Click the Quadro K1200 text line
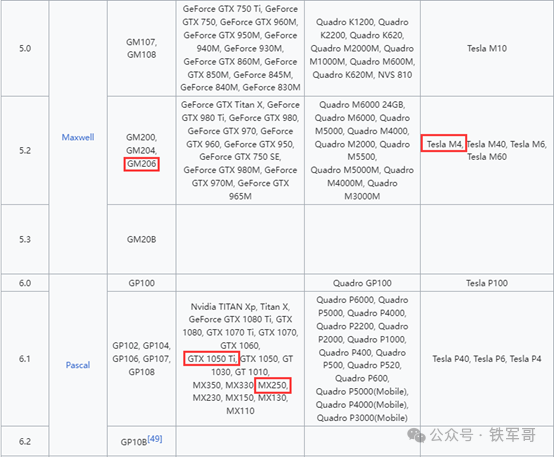The height and width of the screenshot is (457, 554). [x=362, y=22]
